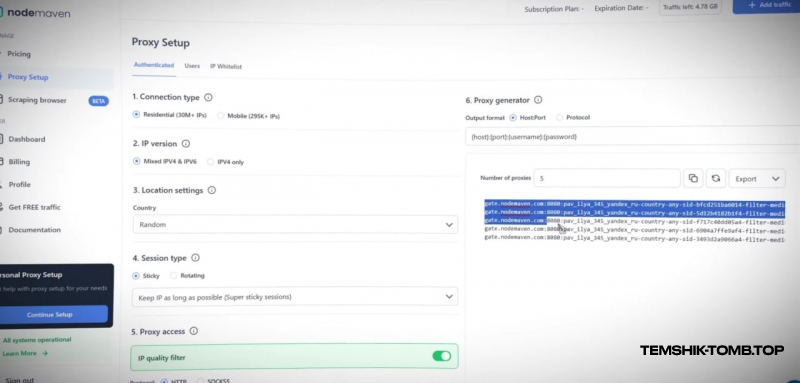Viewport: 800px width, 383px height.
Task: Toggle the IP quality filter switch
Action: coord(441,356)
